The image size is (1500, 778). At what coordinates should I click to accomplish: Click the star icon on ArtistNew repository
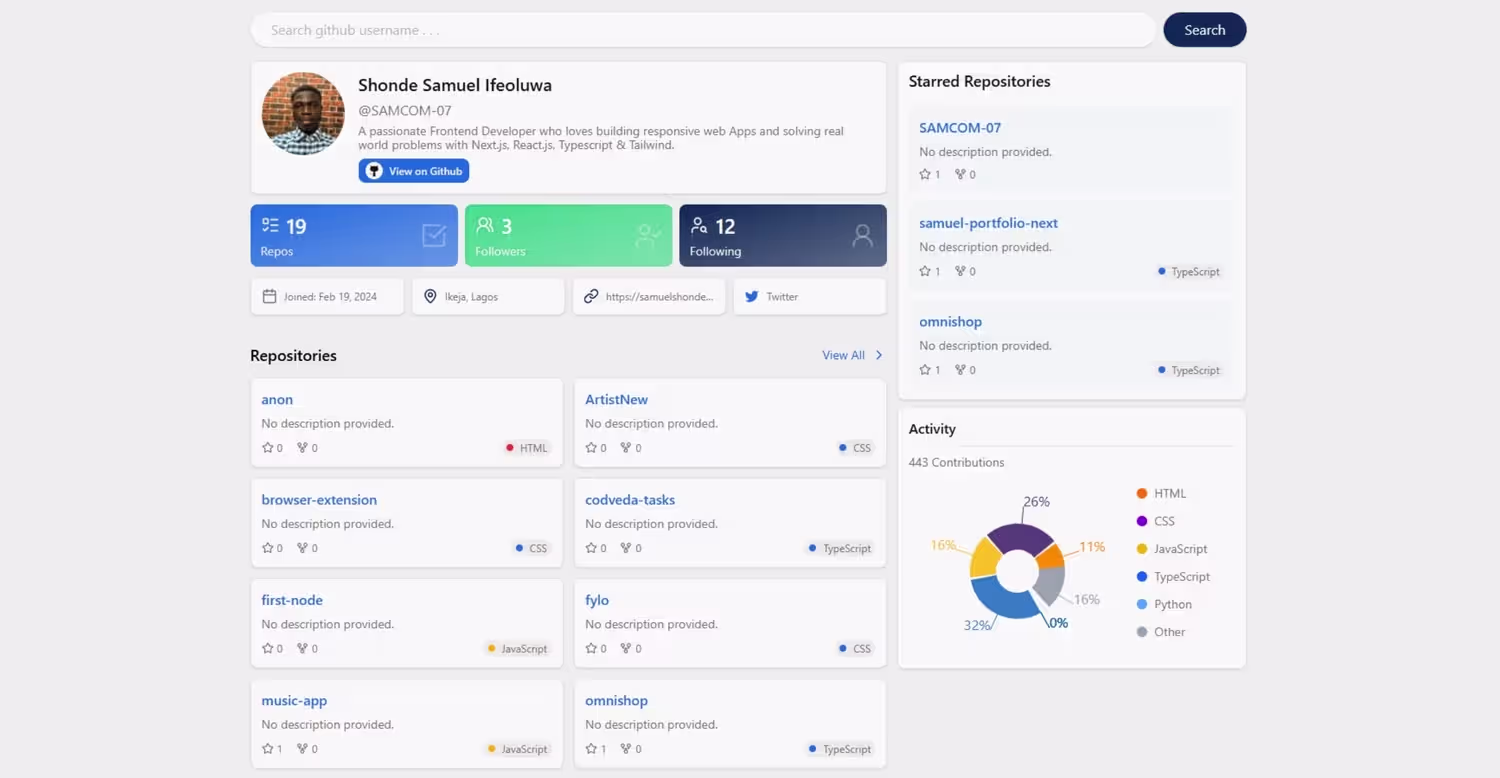pyautogui.click(x=591, y=448)
